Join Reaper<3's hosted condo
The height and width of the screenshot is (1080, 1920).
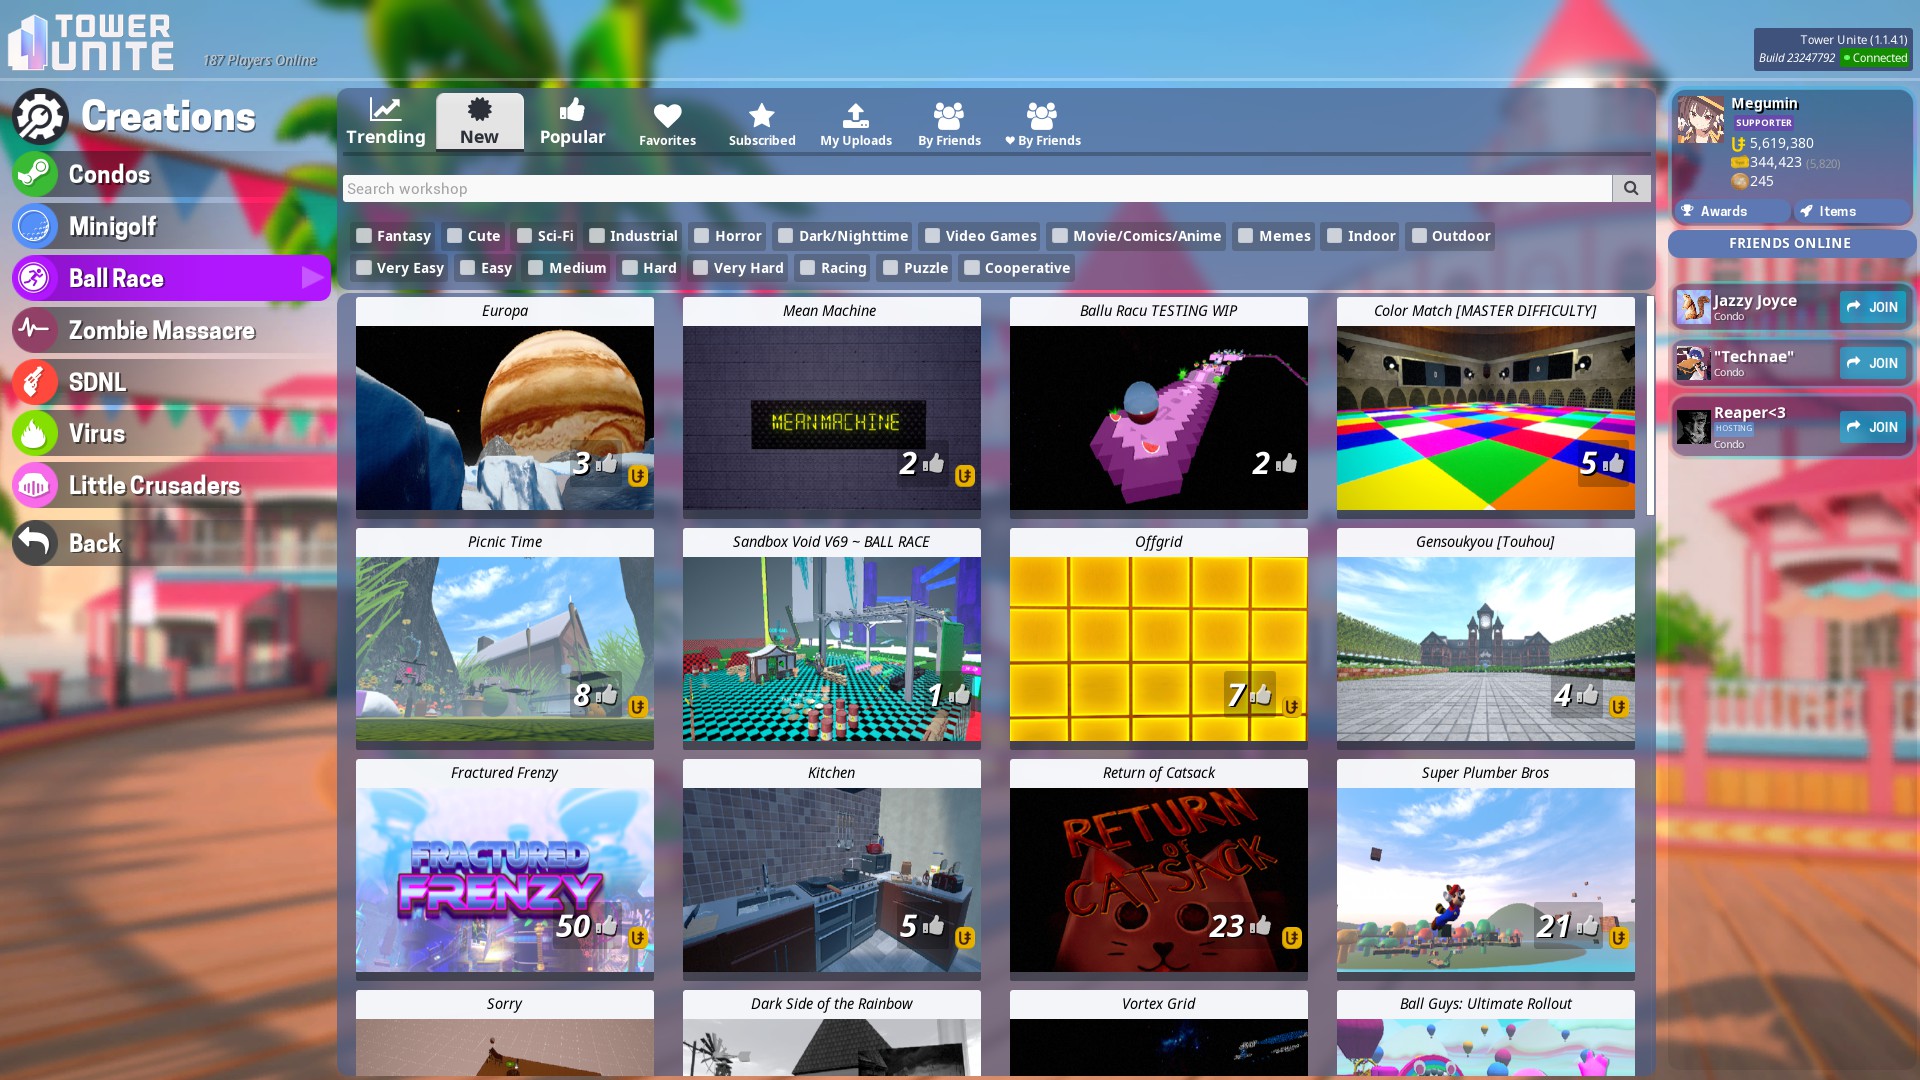point(1873,427)
